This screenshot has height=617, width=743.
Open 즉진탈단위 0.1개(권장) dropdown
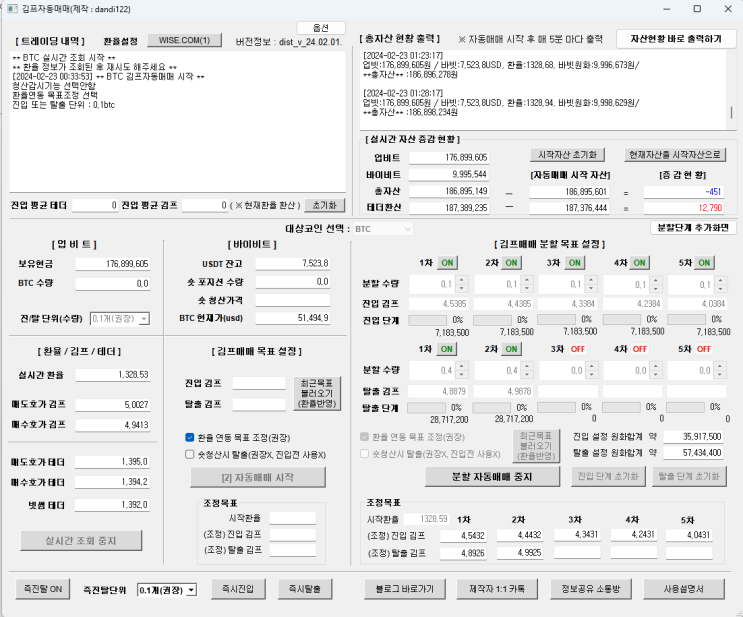coord(167,590)
